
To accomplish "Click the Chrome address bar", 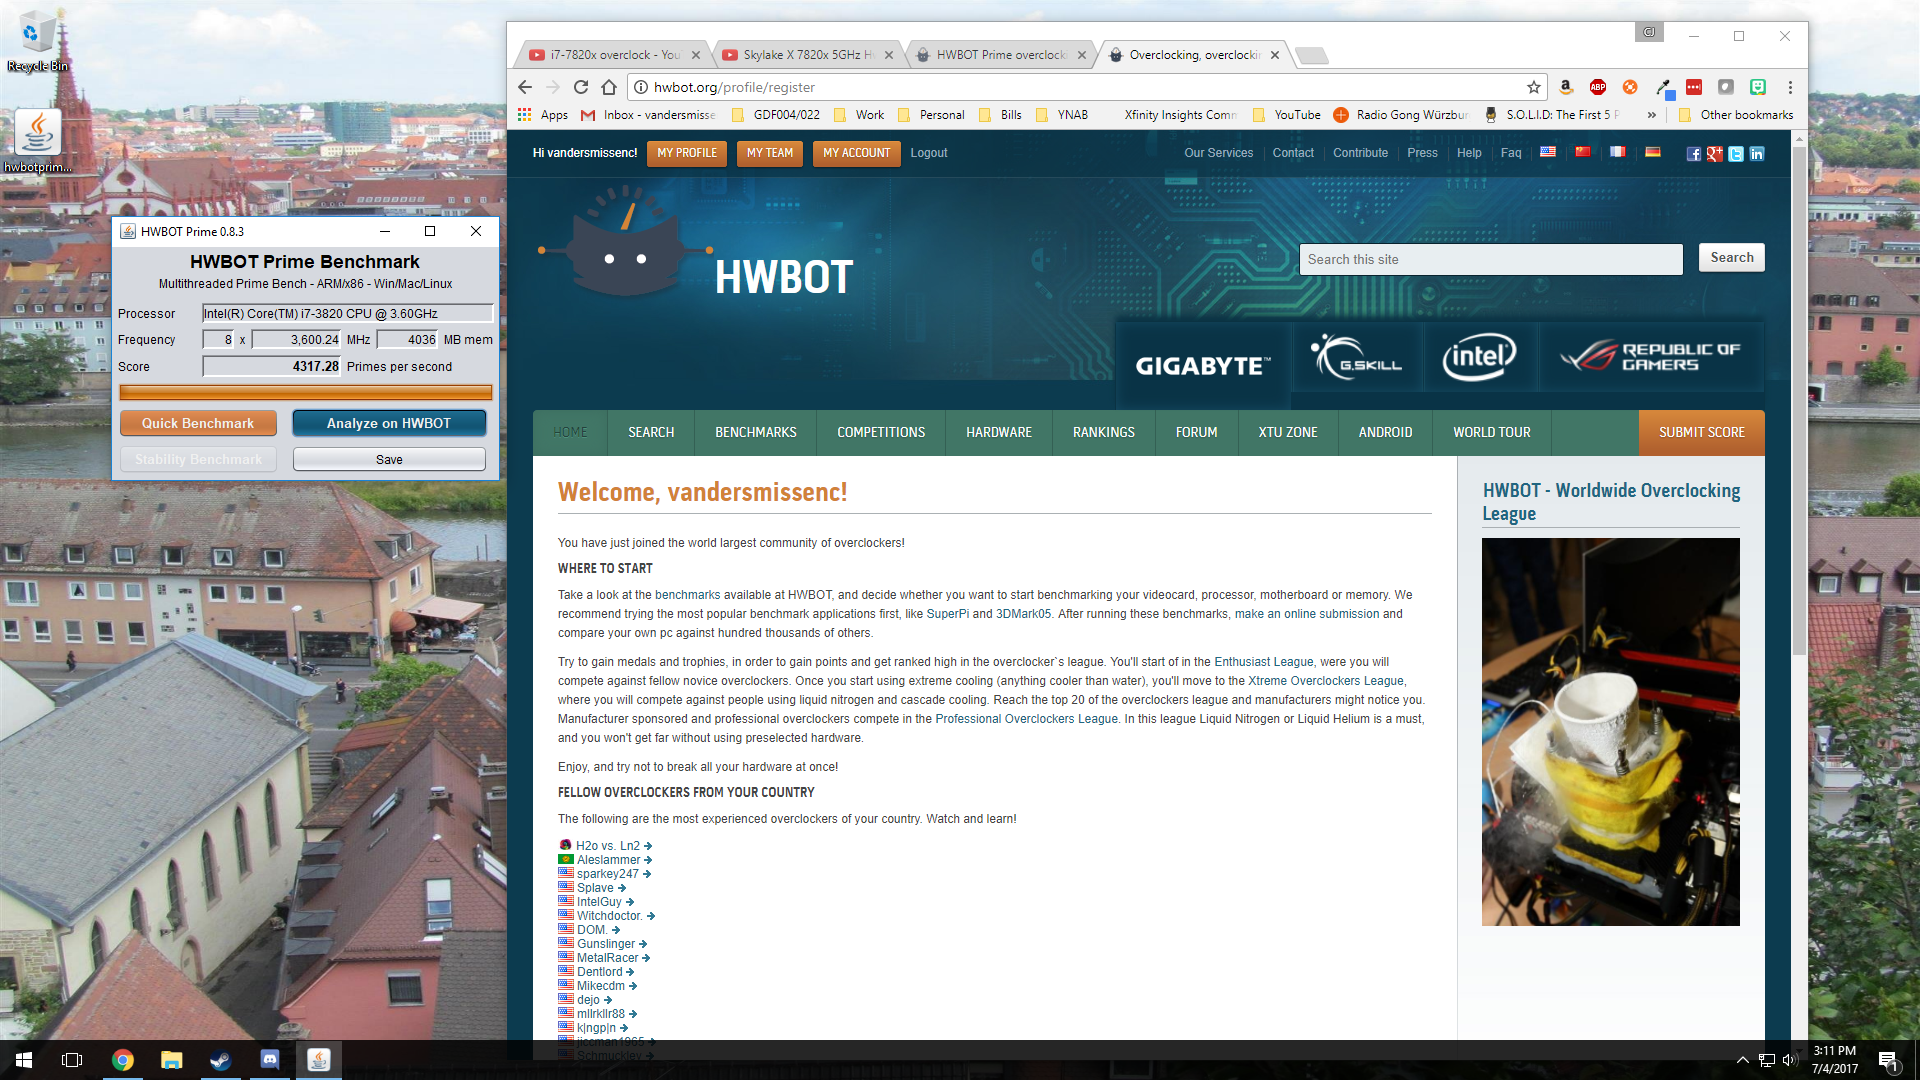I will (x=1085, y=87).
